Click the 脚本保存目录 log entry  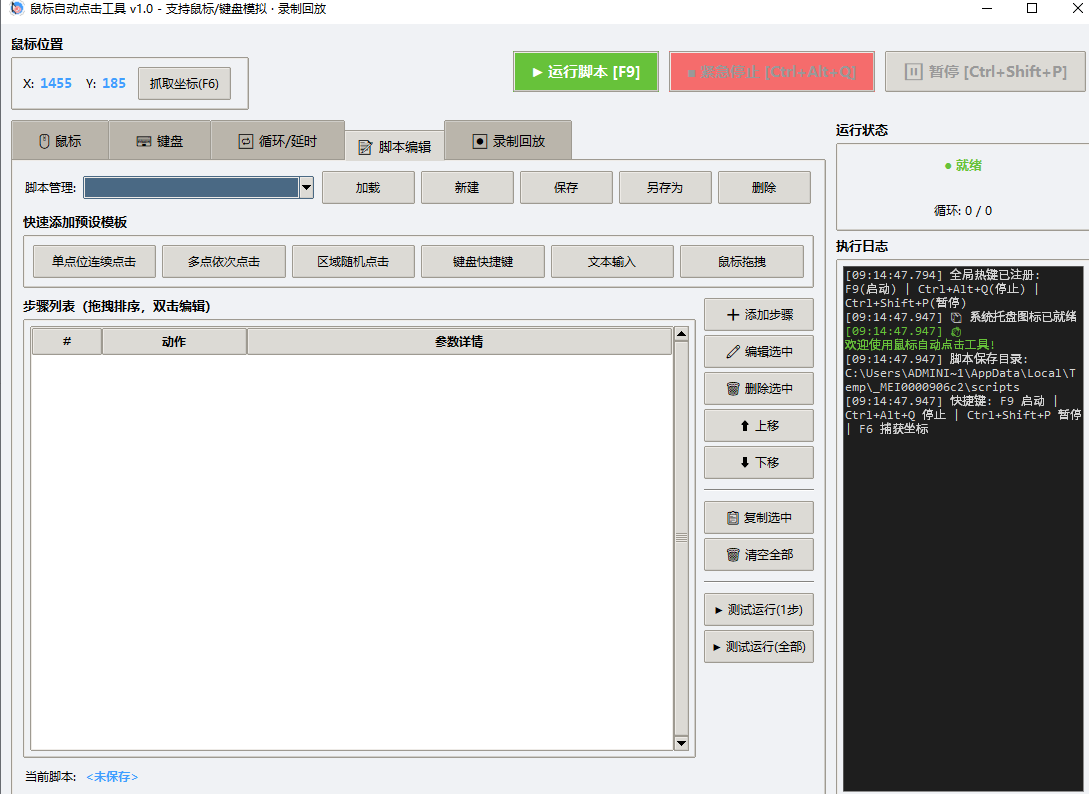click(961, 373)
